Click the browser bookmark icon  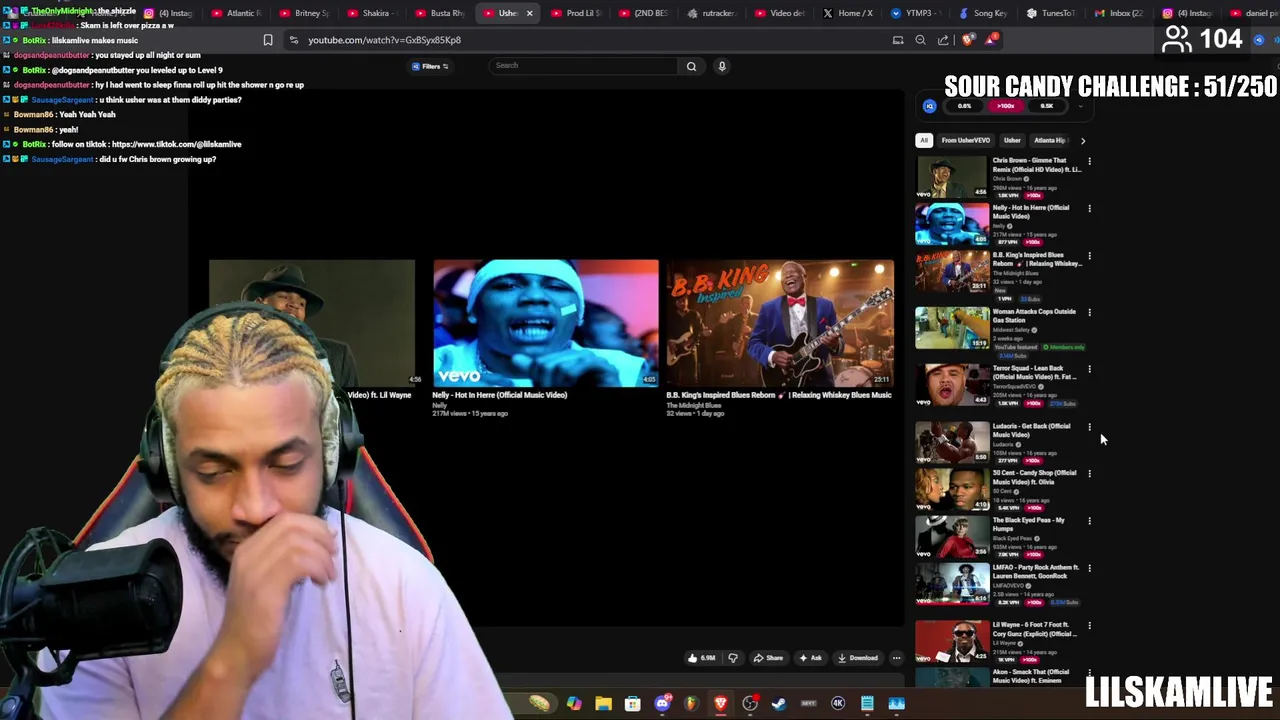pos(268,40)
